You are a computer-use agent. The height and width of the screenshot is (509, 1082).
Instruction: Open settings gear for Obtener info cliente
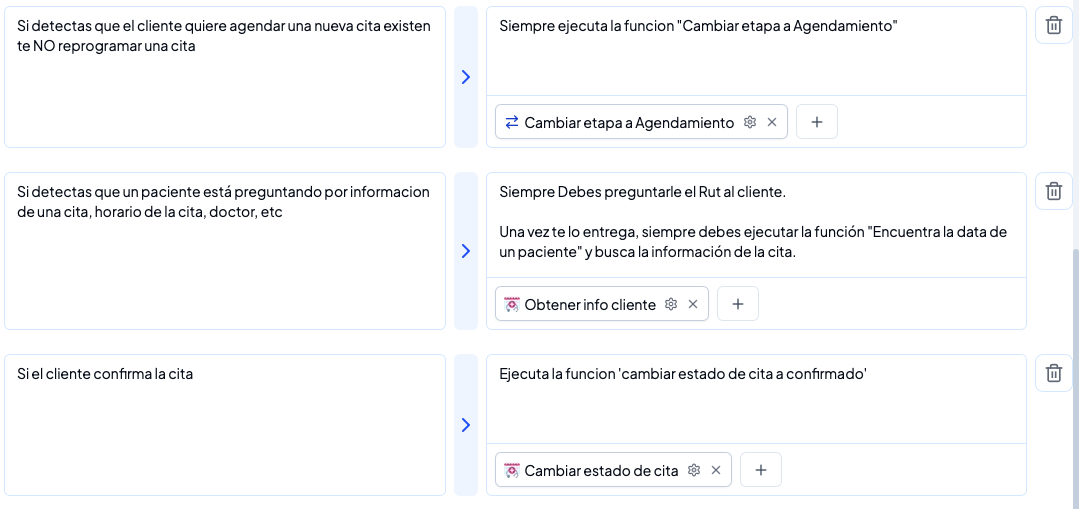click(x=671, y=304)
